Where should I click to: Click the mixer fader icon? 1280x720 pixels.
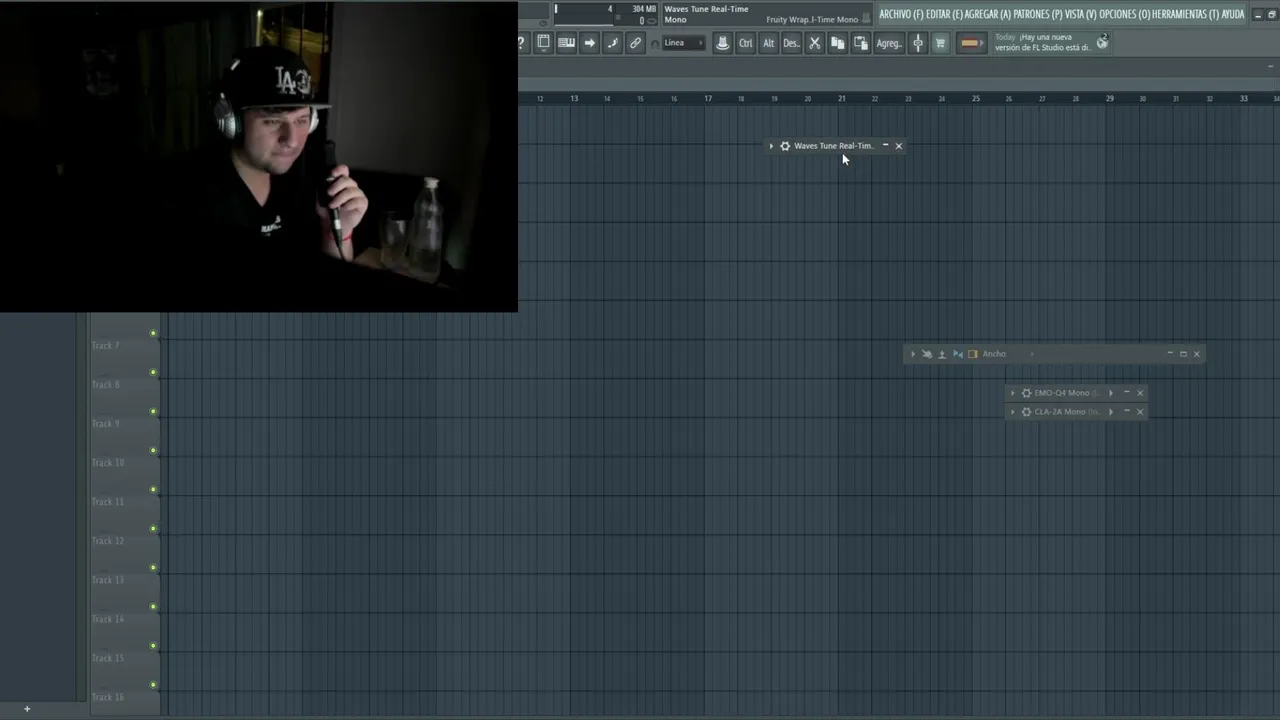point(918,43)
